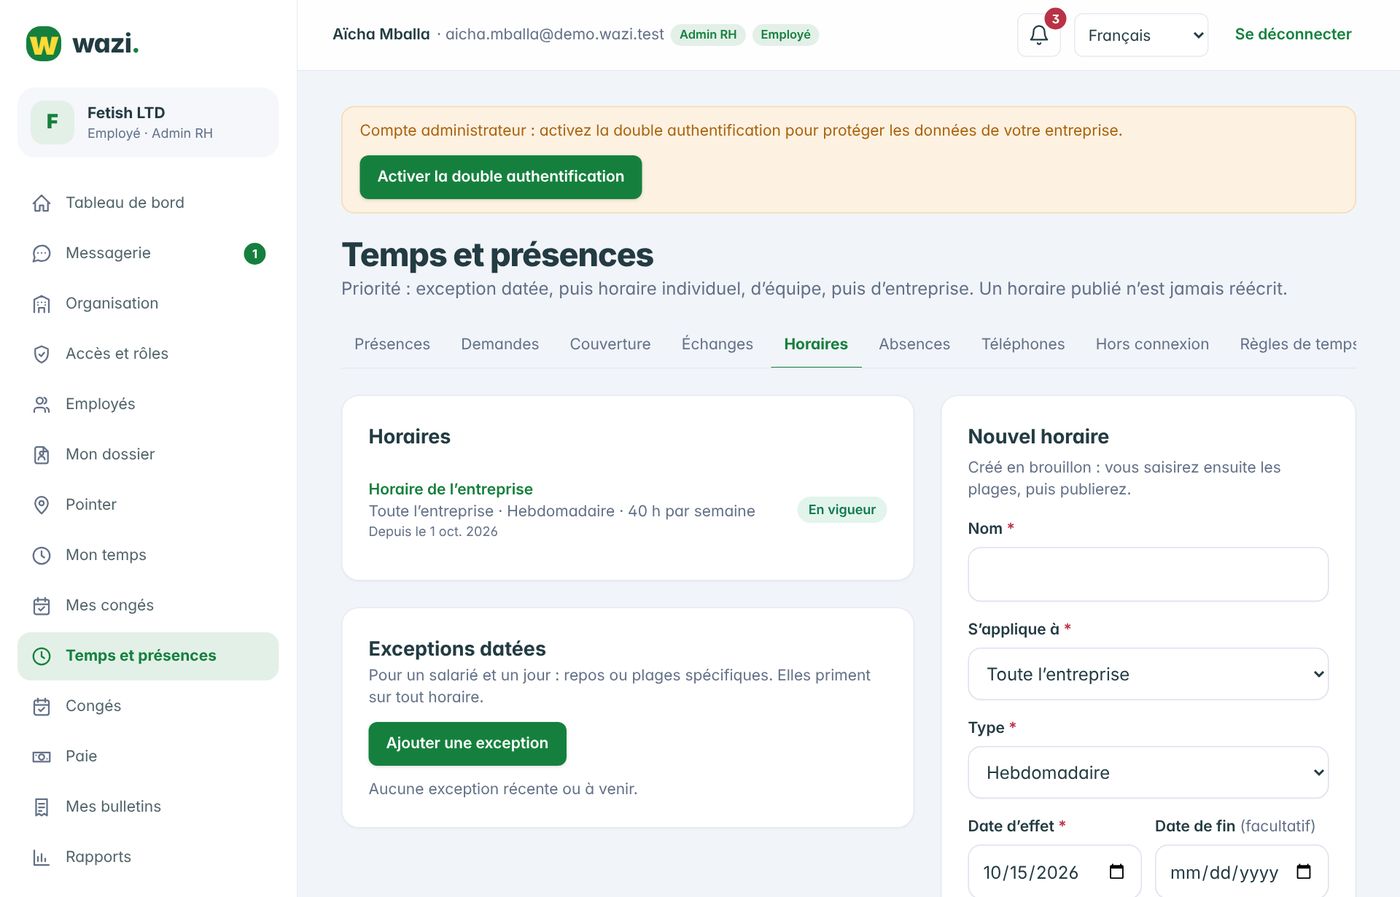Click the Accès et rôles shield icon

(x=41, y=354)
